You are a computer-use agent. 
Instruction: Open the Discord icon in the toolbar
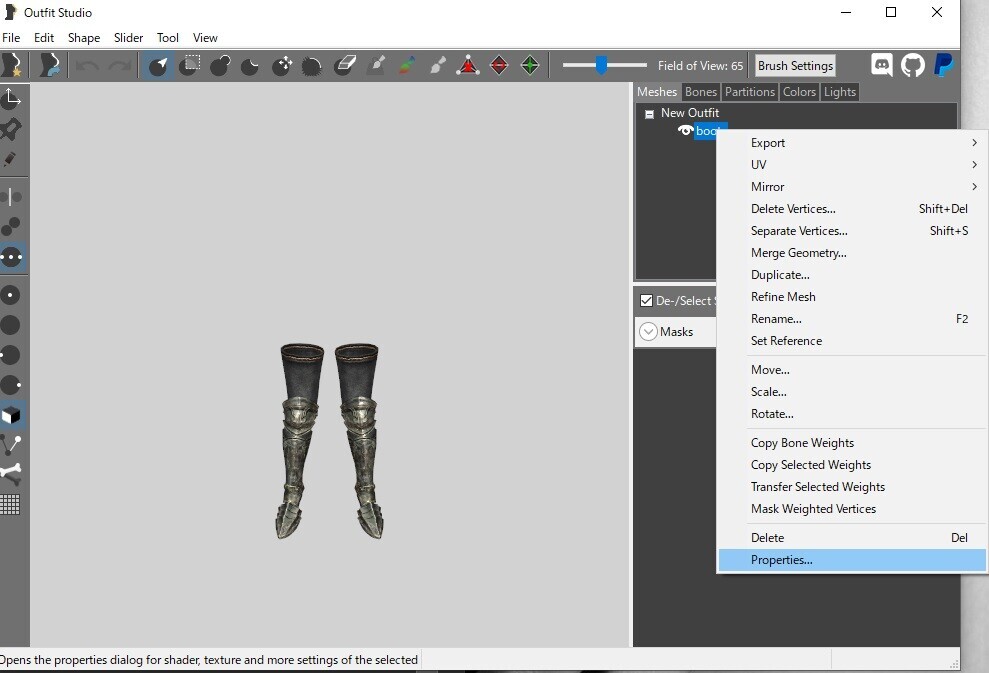[882, 65]
